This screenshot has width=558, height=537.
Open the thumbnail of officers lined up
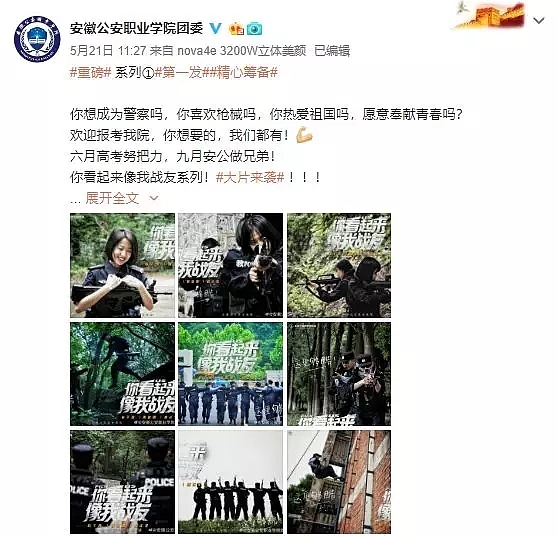coord(231,374)
